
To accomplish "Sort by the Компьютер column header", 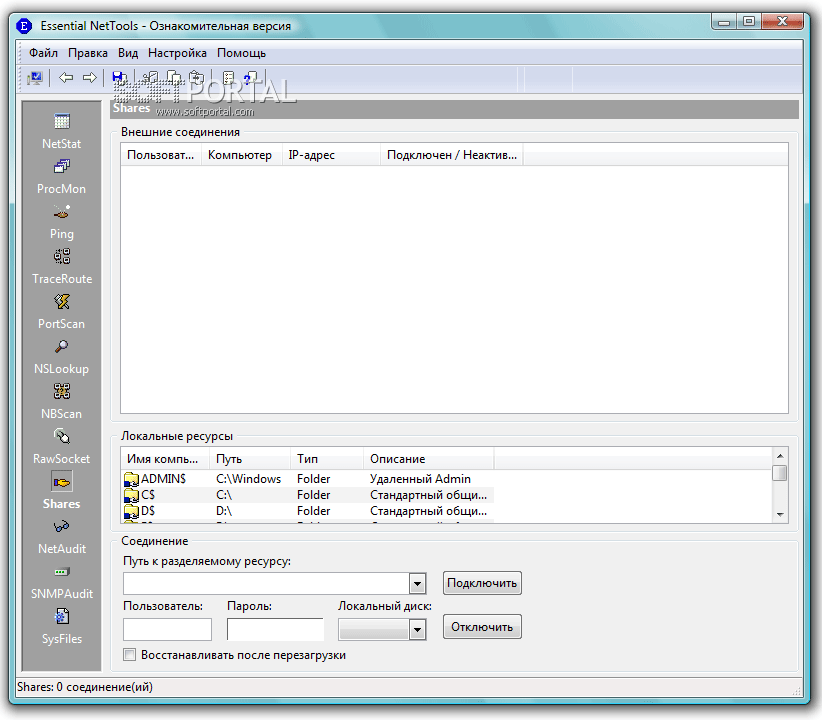I will point(242,155).
